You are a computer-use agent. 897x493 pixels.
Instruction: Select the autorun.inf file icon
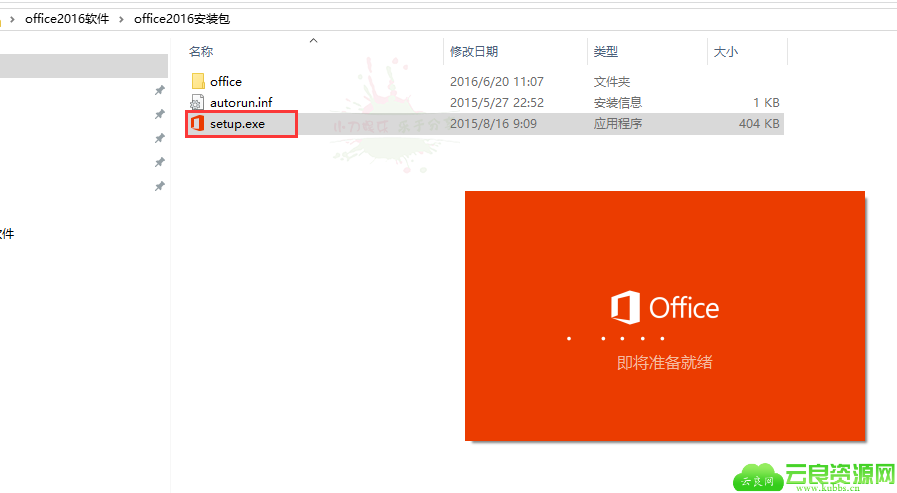(x=197, y=102)
